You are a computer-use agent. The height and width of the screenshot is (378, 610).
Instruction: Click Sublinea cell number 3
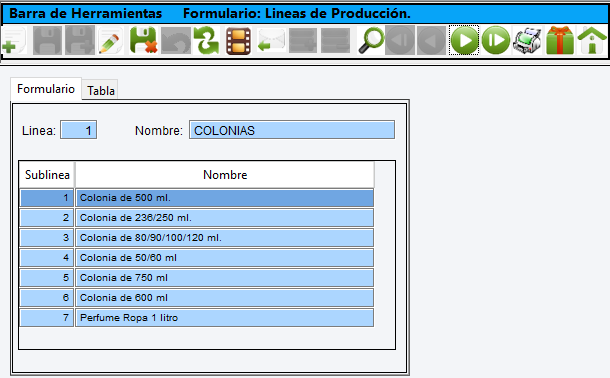click(x=47, y=238)
